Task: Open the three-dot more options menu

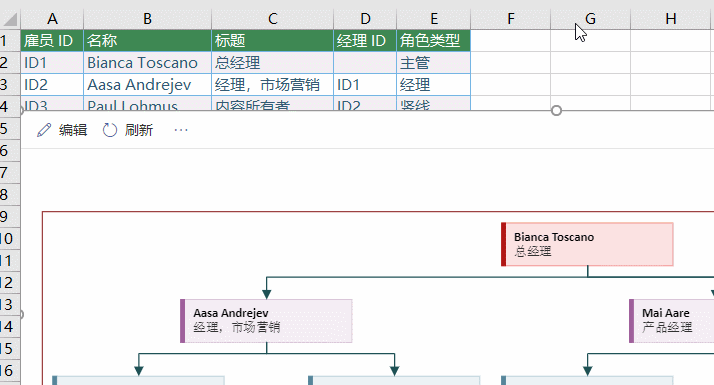Action: point(181,130)
